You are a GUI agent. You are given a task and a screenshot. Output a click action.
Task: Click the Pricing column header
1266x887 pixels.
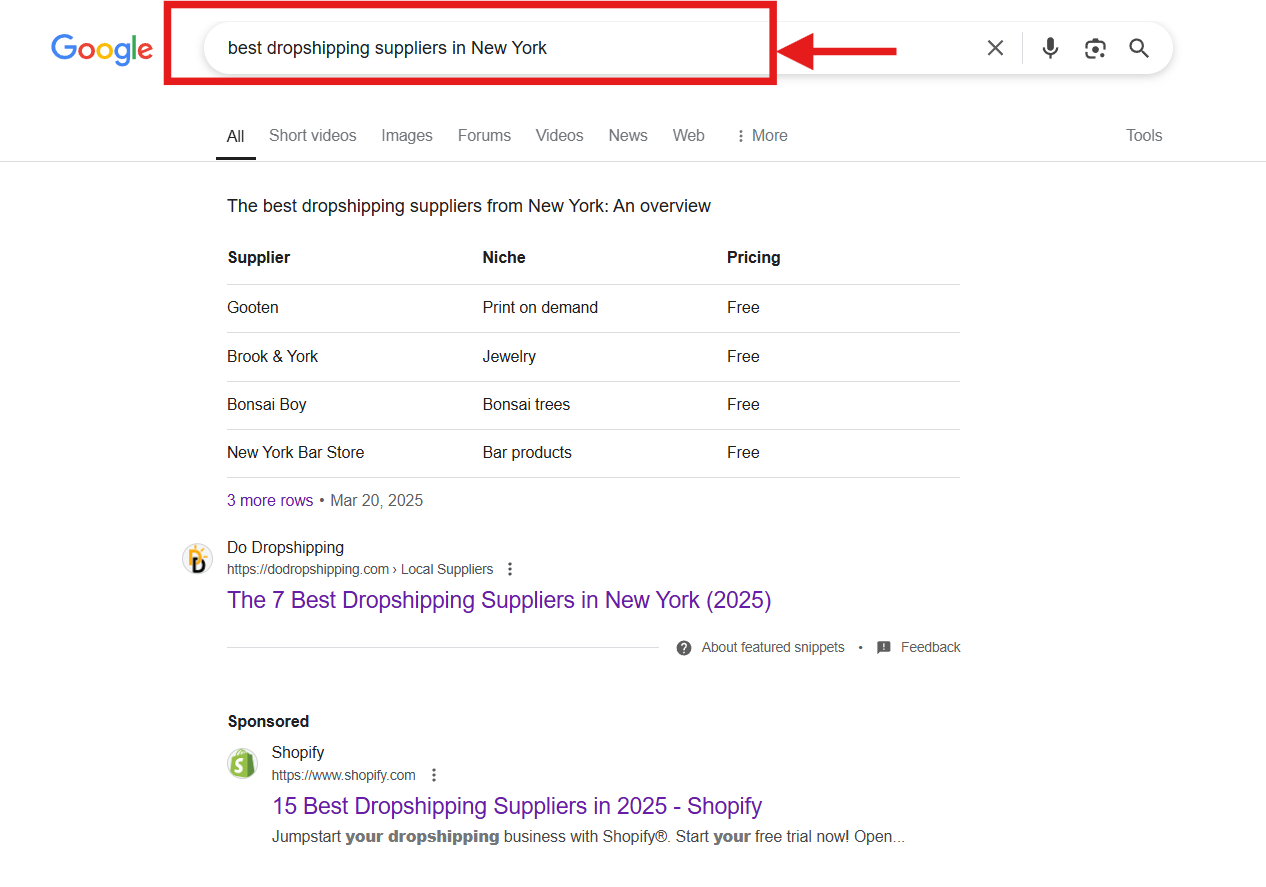coord(754,257)
